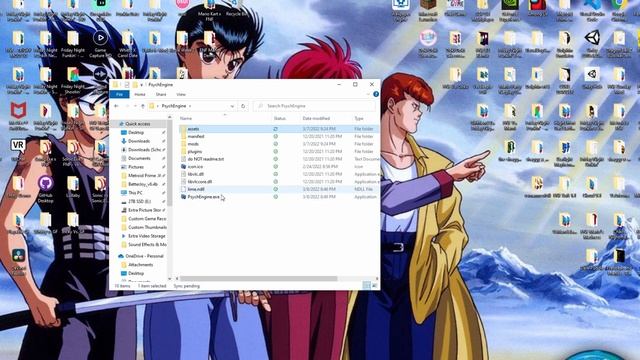Open the File ribbon tab

119,94
